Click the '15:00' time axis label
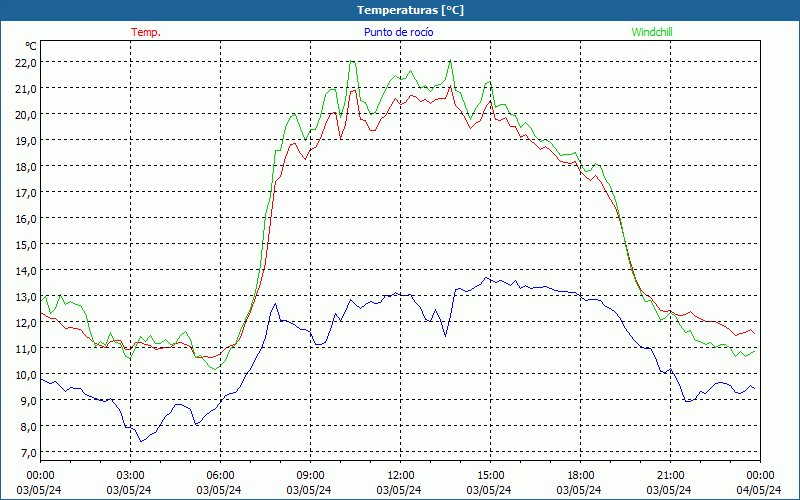Image resolution: width=800 pixels, height=500 pixels. 490,476
